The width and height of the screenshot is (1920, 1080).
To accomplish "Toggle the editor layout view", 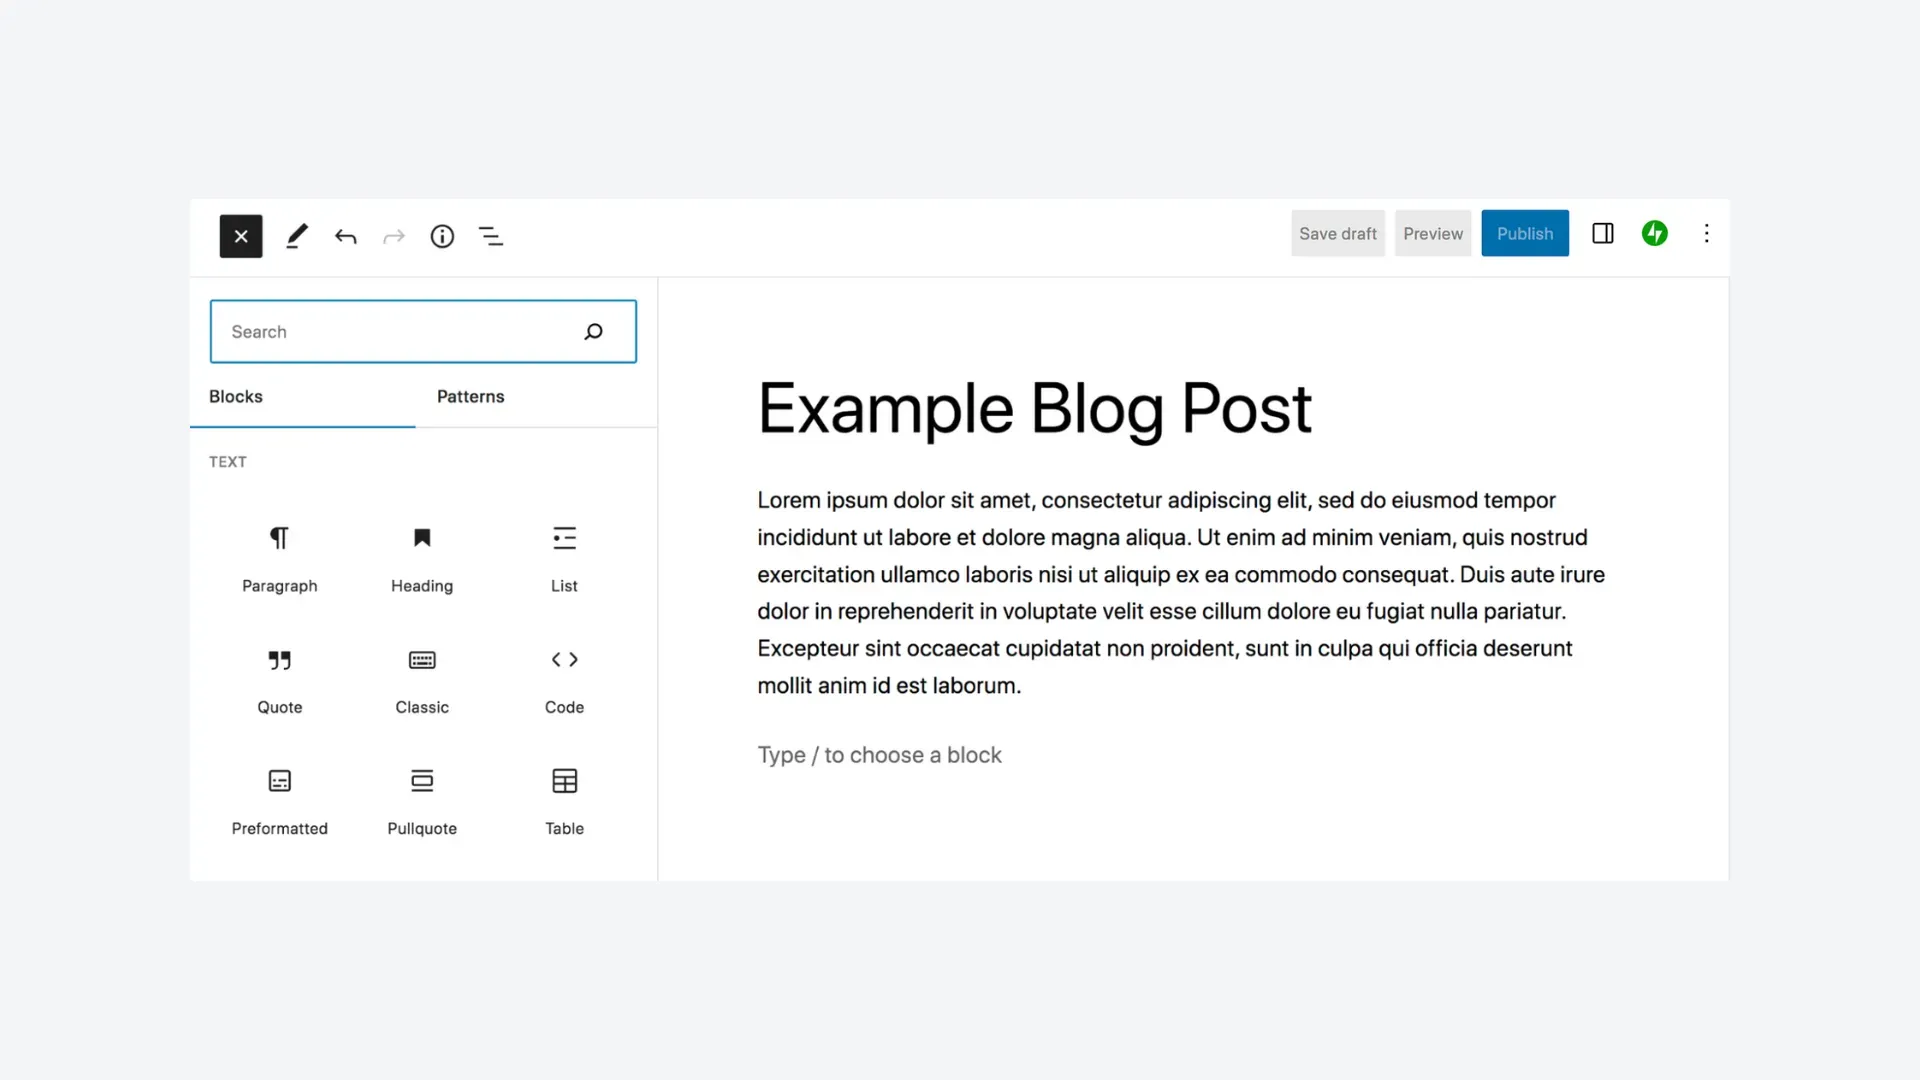I will (1602, 233).
